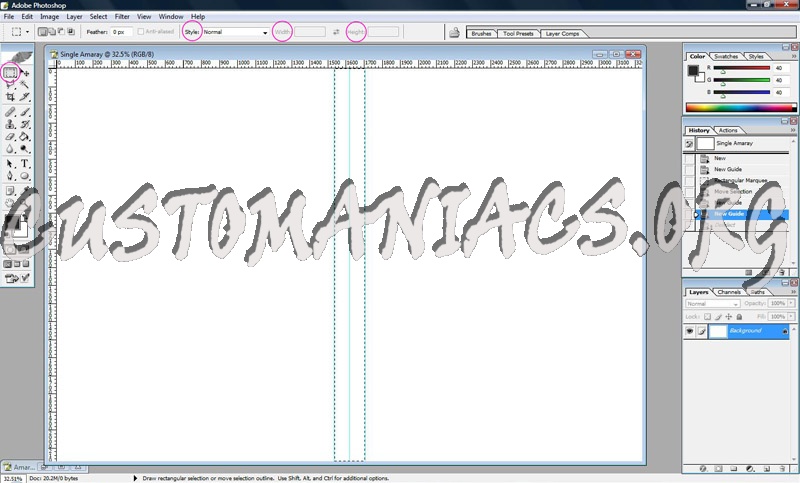Create new fill or adjustment layer
800x483 pixels.
pyautogui.click(x=750, y=468)
